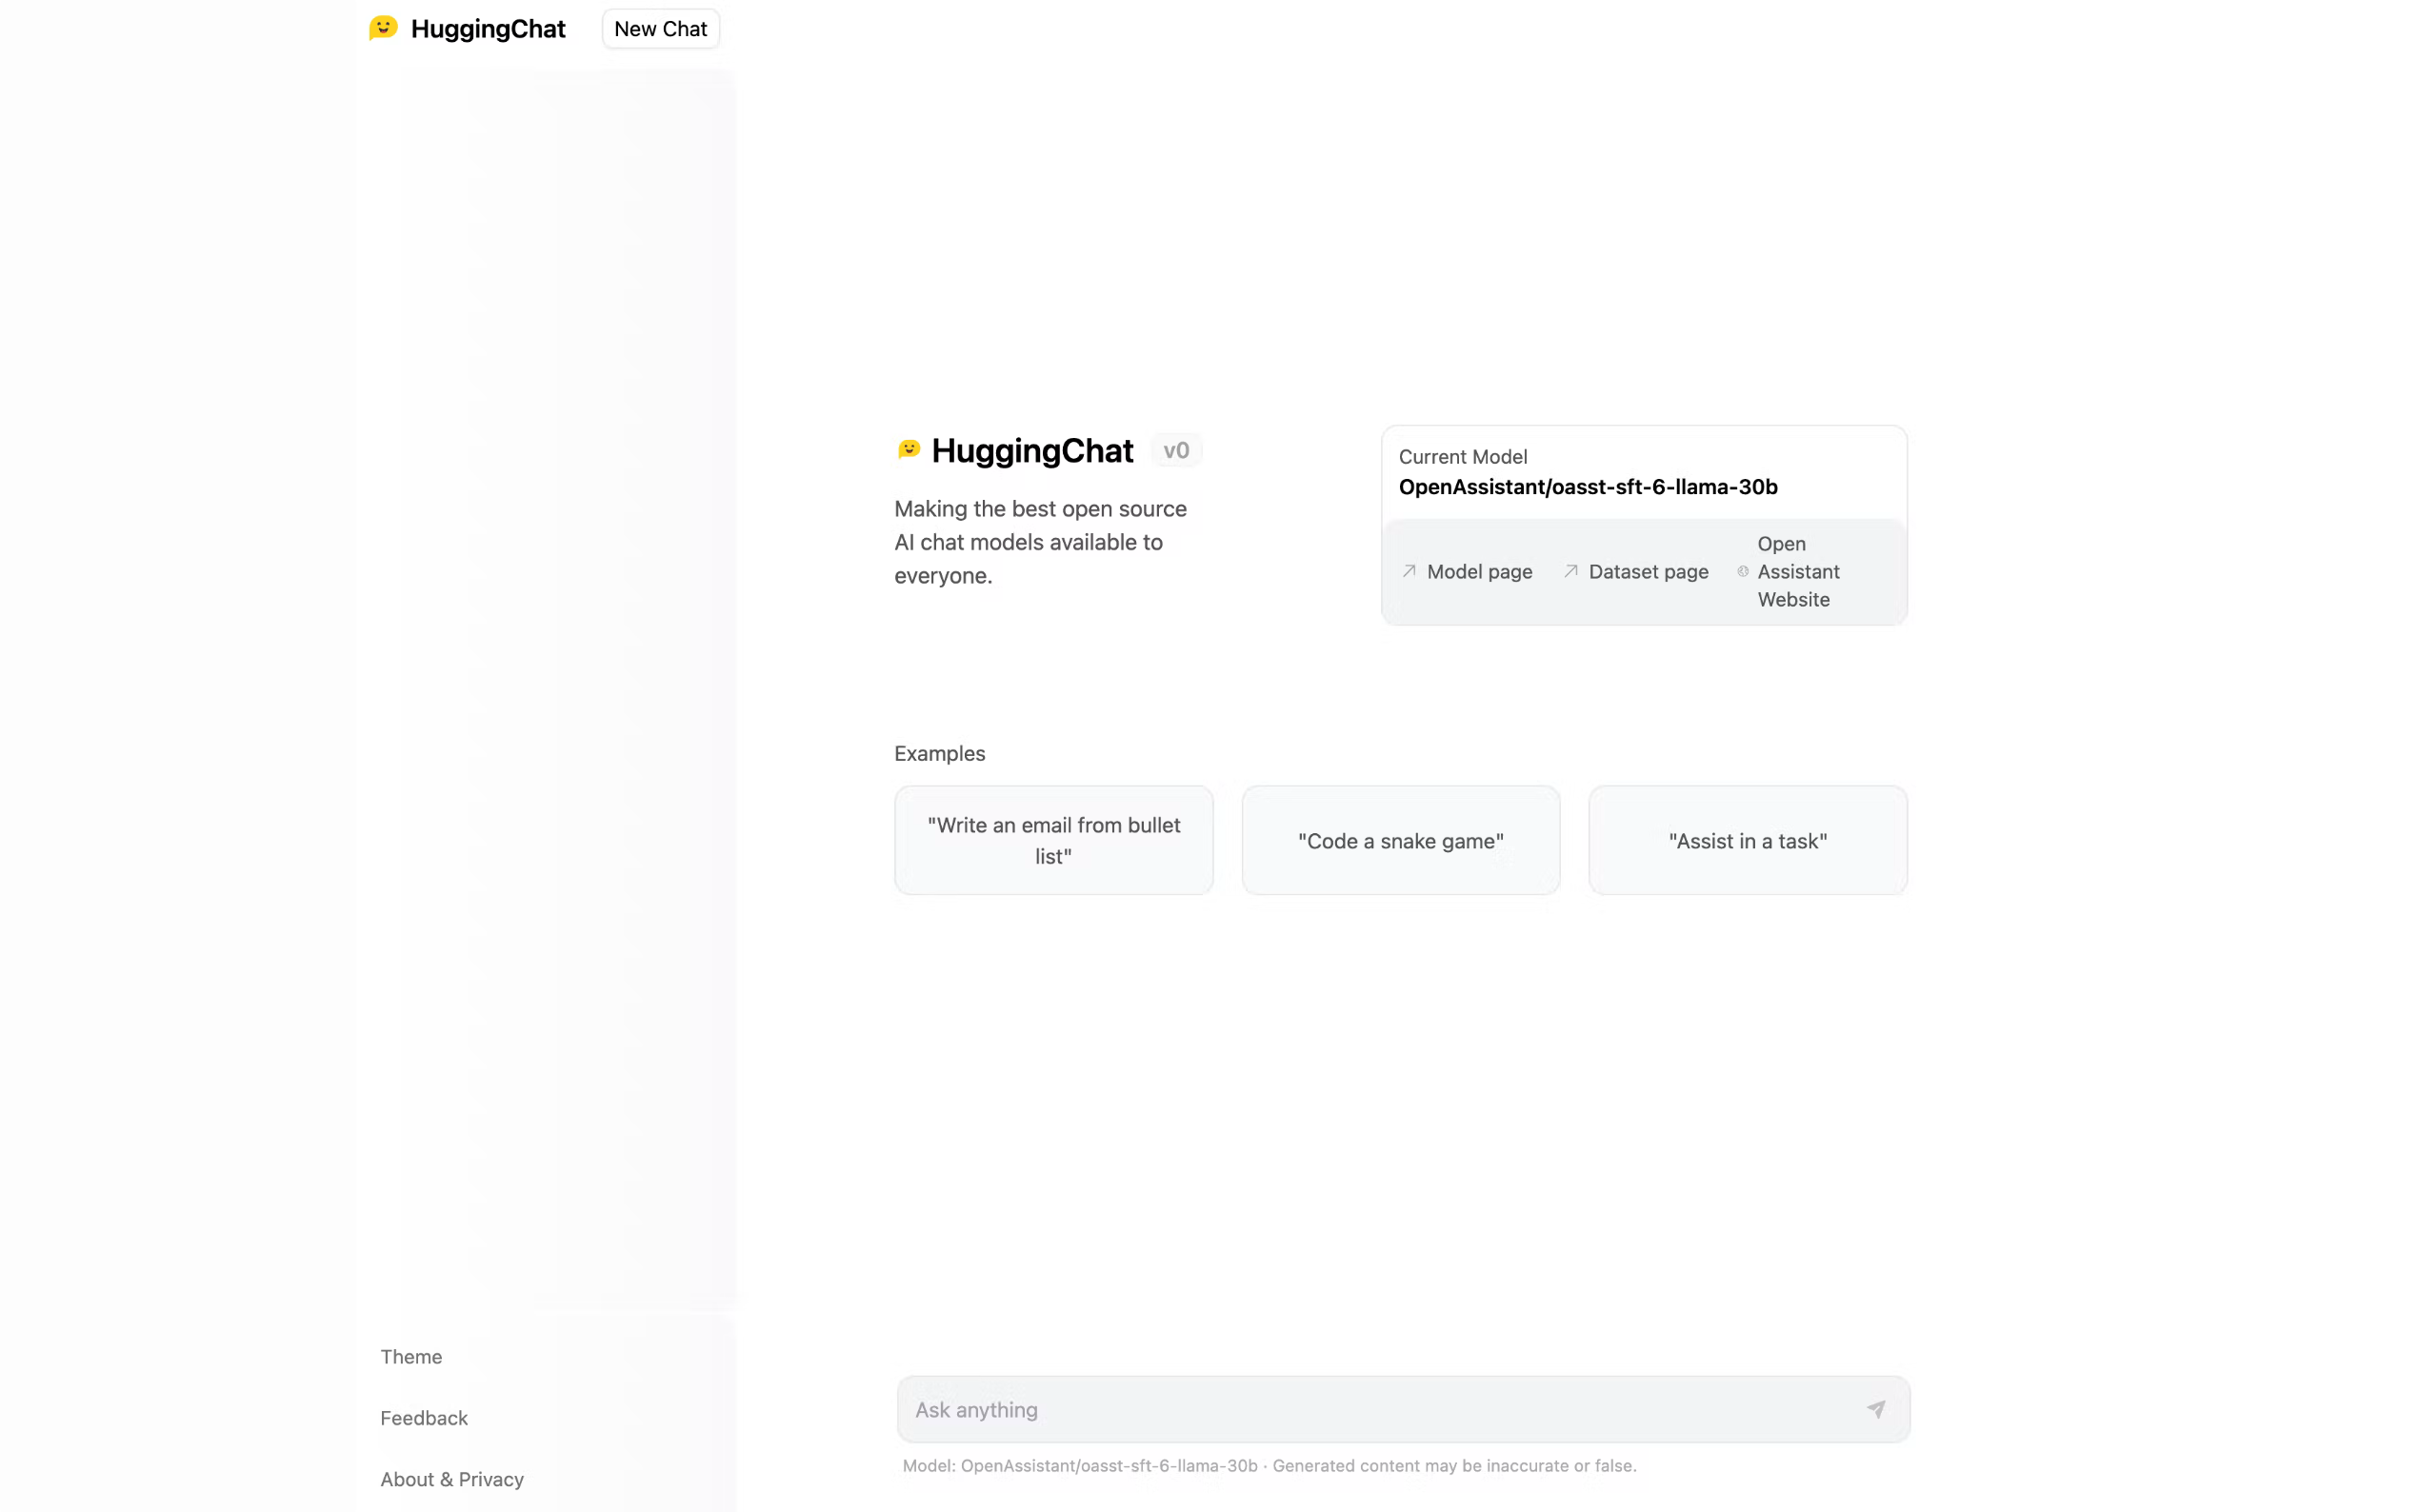
Task: Open About & Privacy
Action: [x=452, y=1478]
